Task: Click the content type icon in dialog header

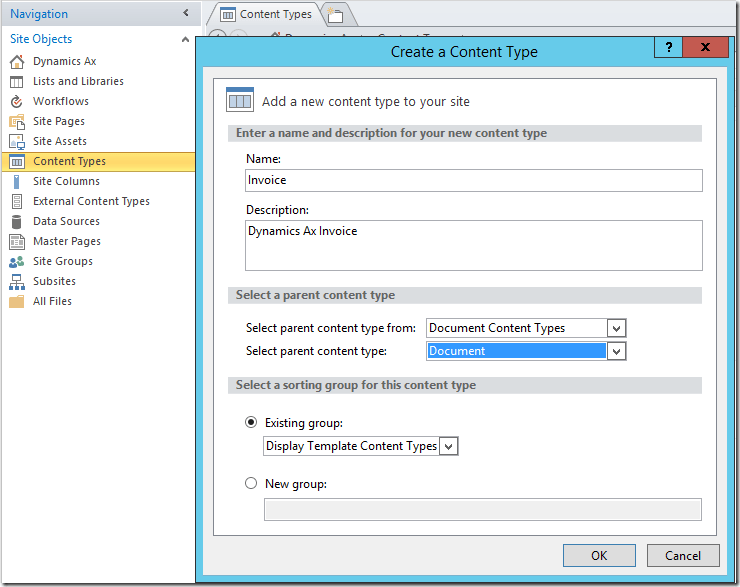Action: (240, 100)
